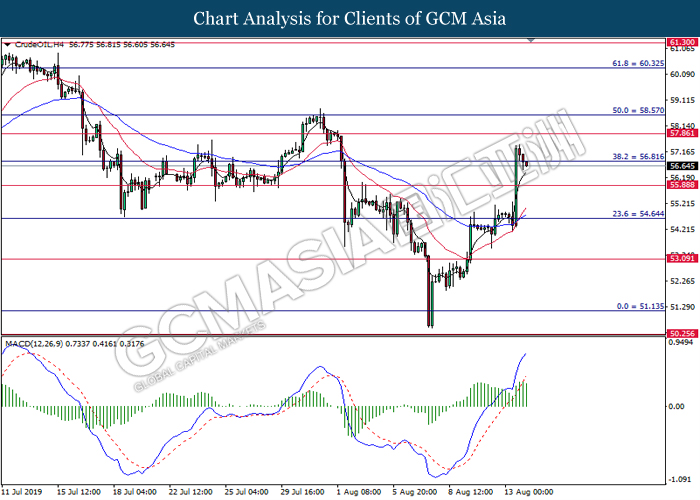Click the chart title mentioning GCM Asia
700x500 pixels.
350,18
